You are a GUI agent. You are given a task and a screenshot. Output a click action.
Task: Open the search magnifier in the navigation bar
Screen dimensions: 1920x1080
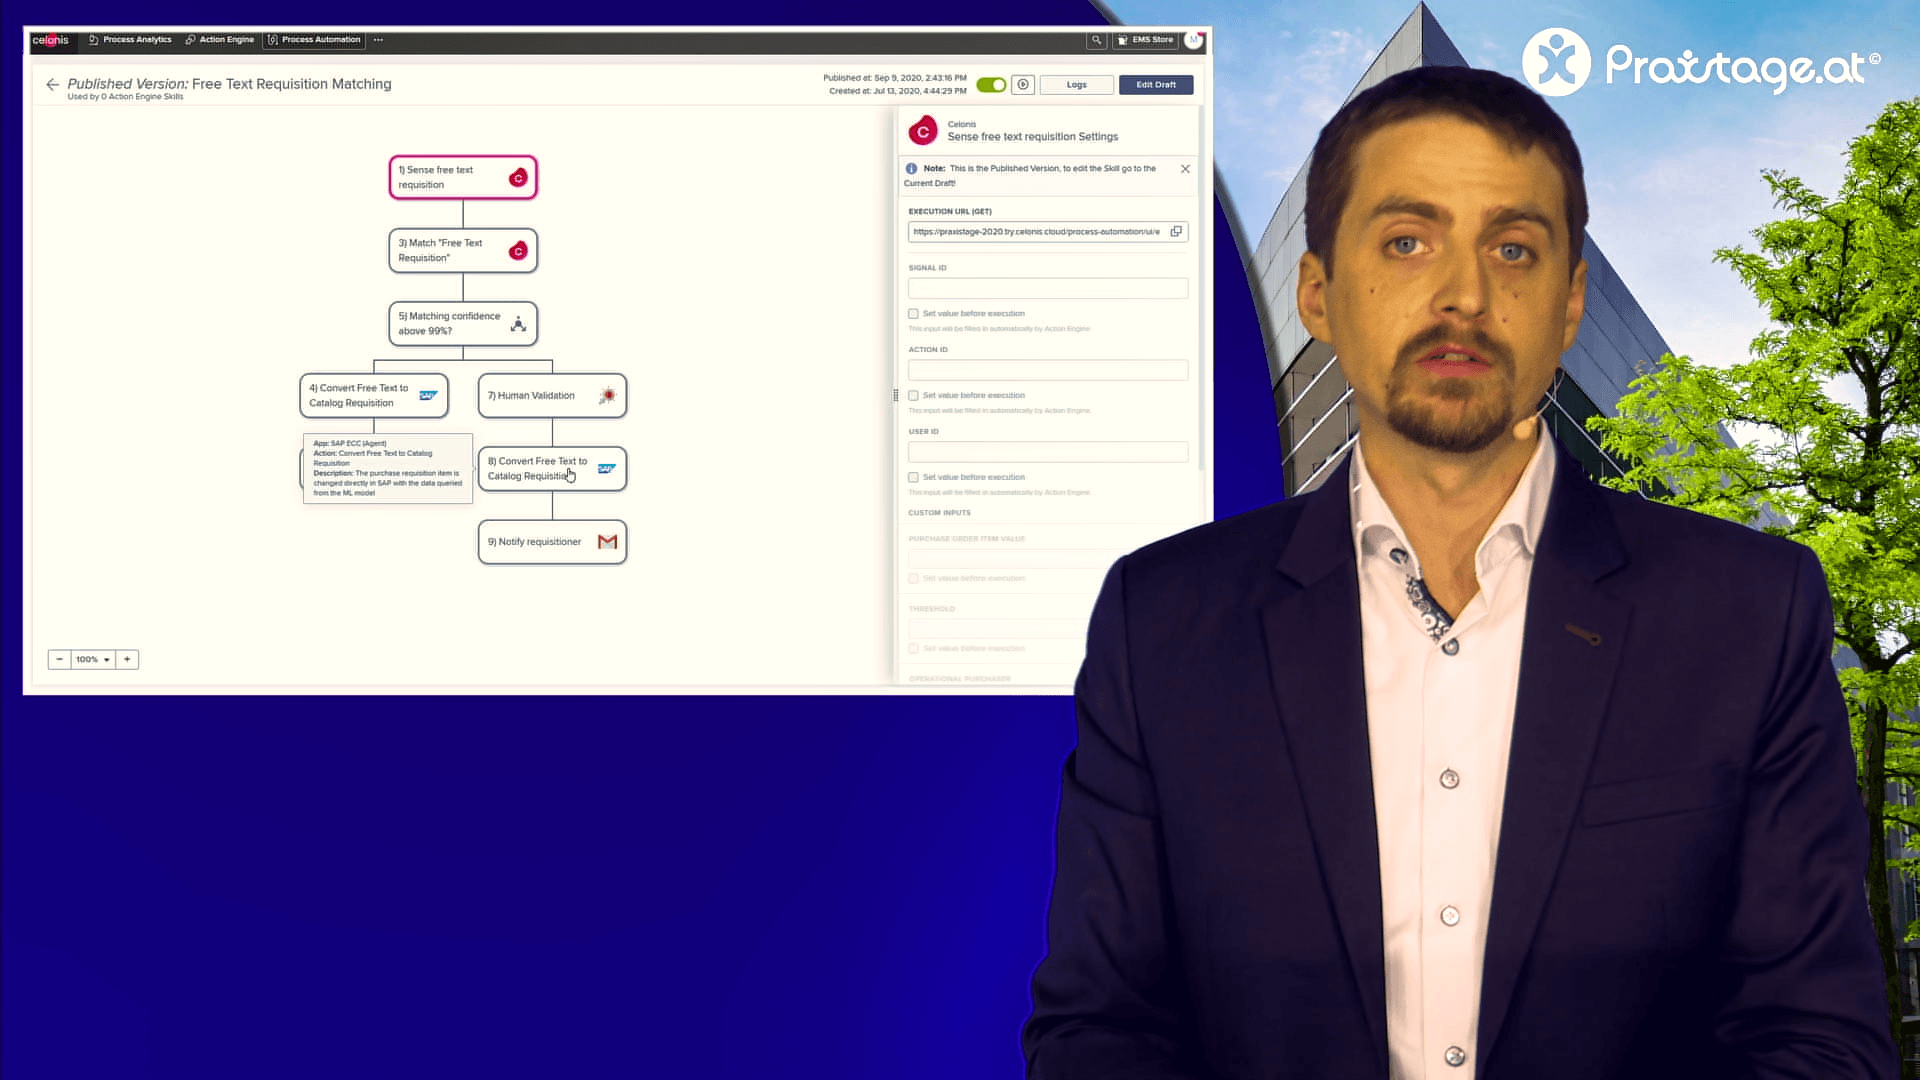(1096, 40)
